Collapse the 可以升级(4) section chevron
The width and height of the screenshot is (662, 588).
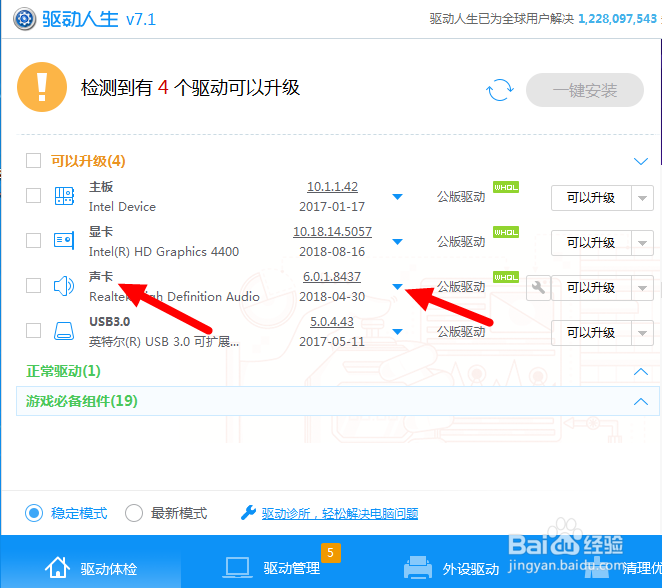(641, 161)
